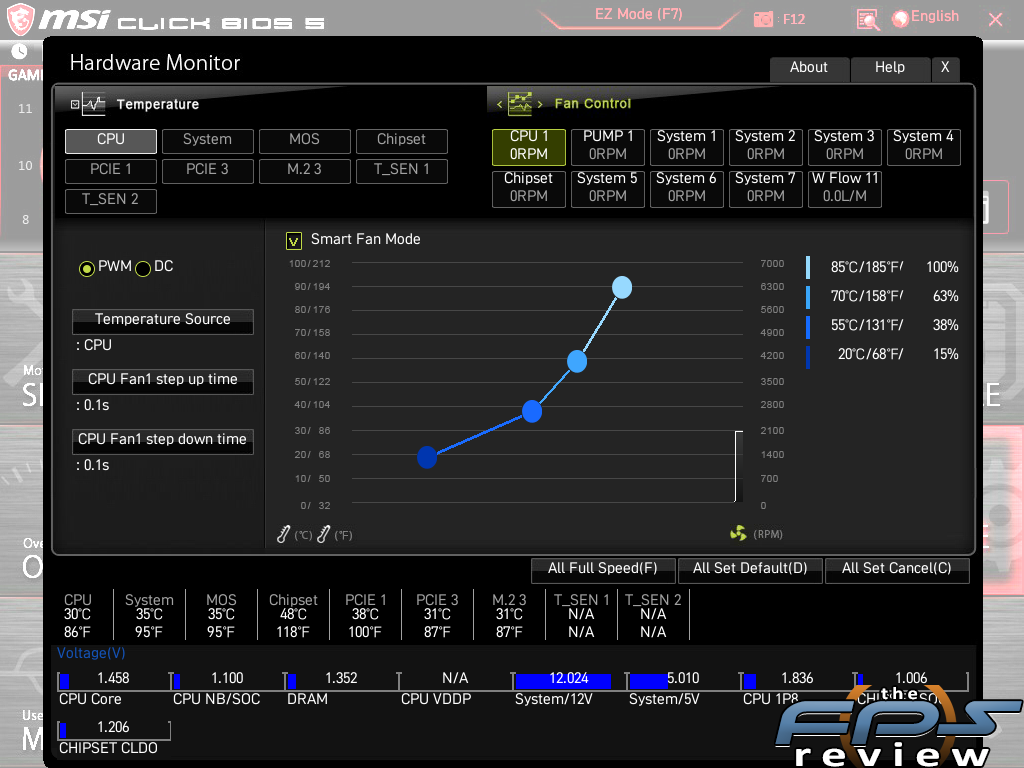This screenshot has width=1024, height=768.
Task: Select the PCIE 3 temperature tab
Action: click(x=208, y=170)
